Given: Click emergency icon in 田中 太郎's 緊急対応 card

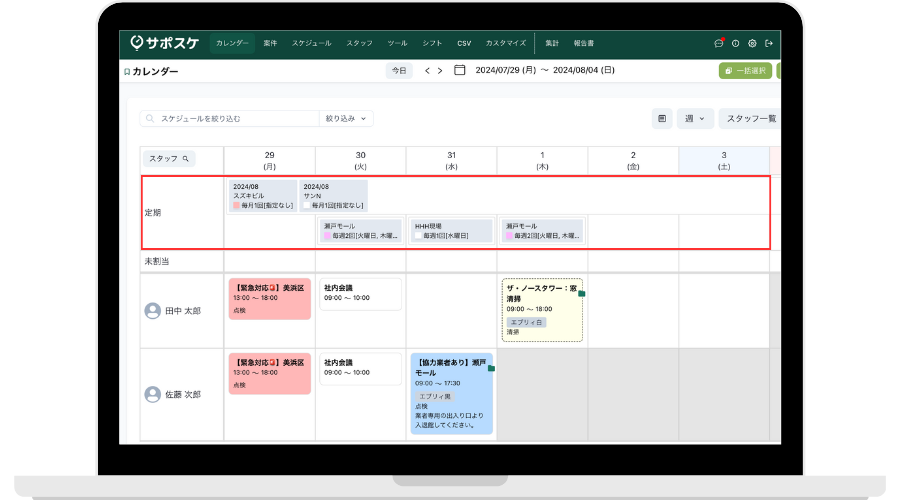Looking at the screenshot, I should coord(273,288).
